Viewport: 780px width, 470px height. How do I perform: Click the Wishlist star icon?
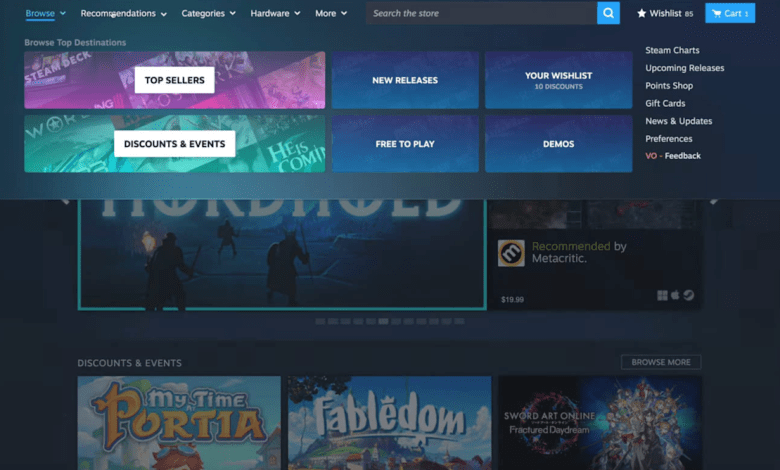coord(641,13)
